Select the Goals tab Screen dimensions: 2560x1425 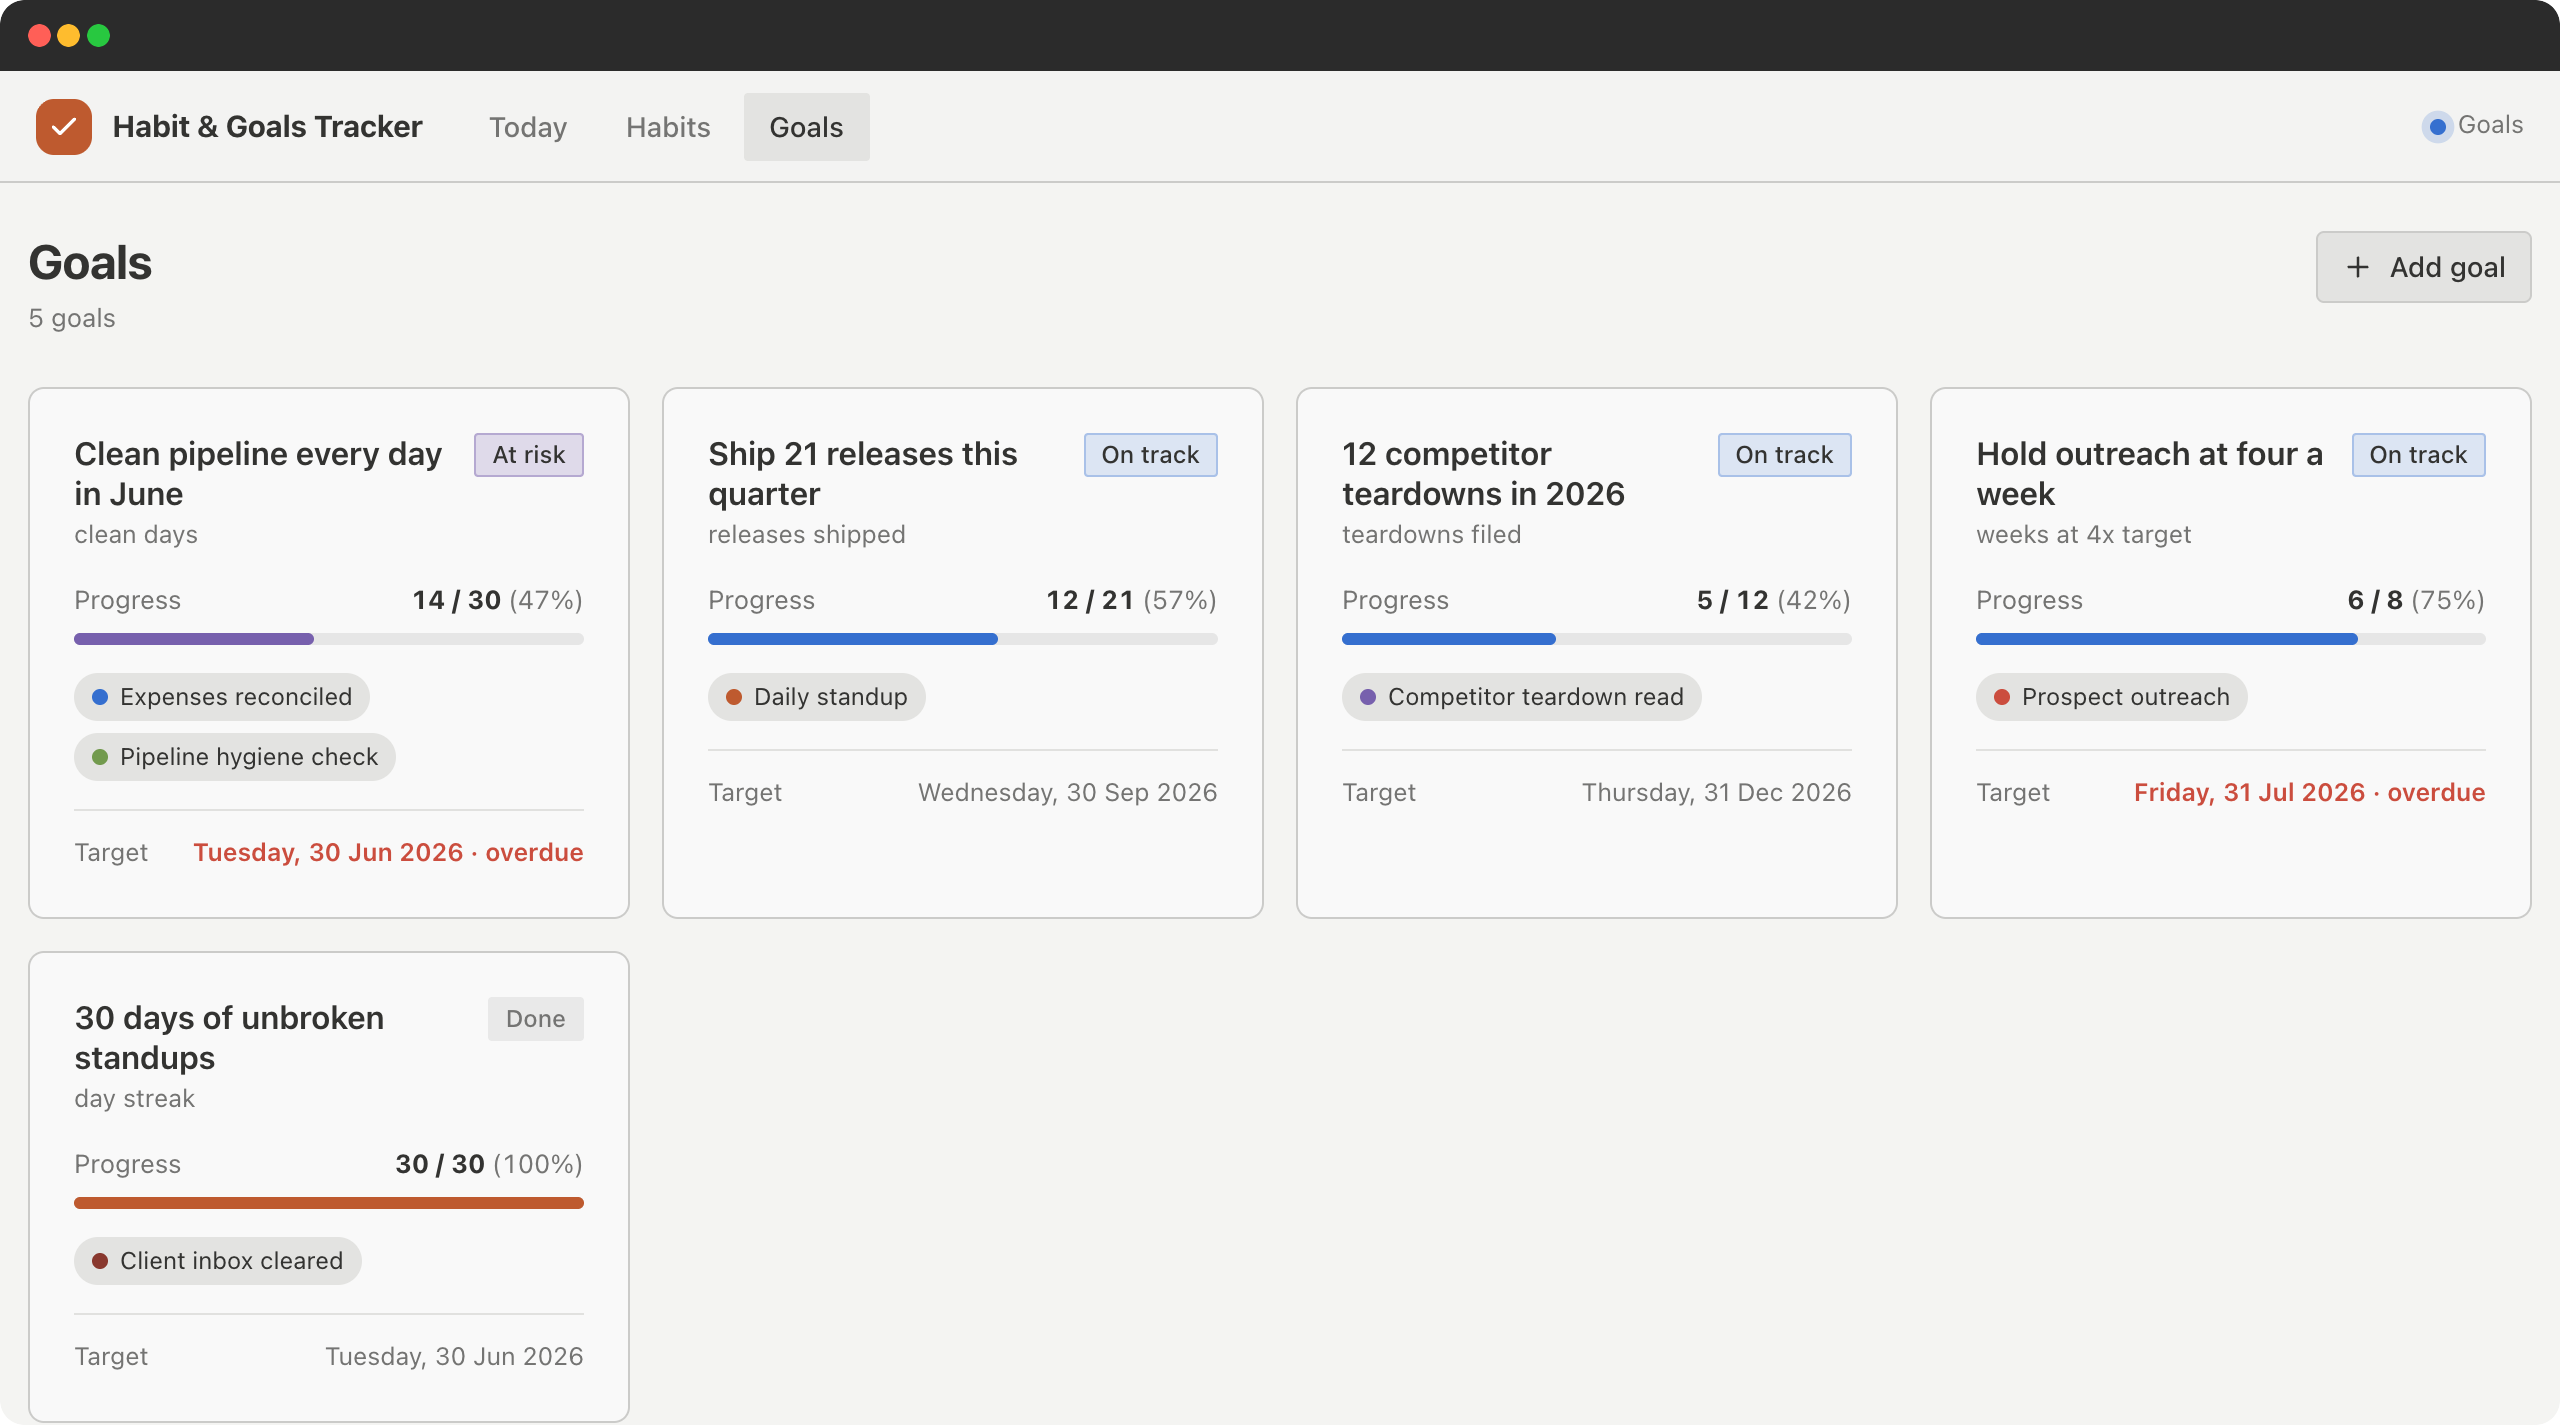[x=806, y=127]
